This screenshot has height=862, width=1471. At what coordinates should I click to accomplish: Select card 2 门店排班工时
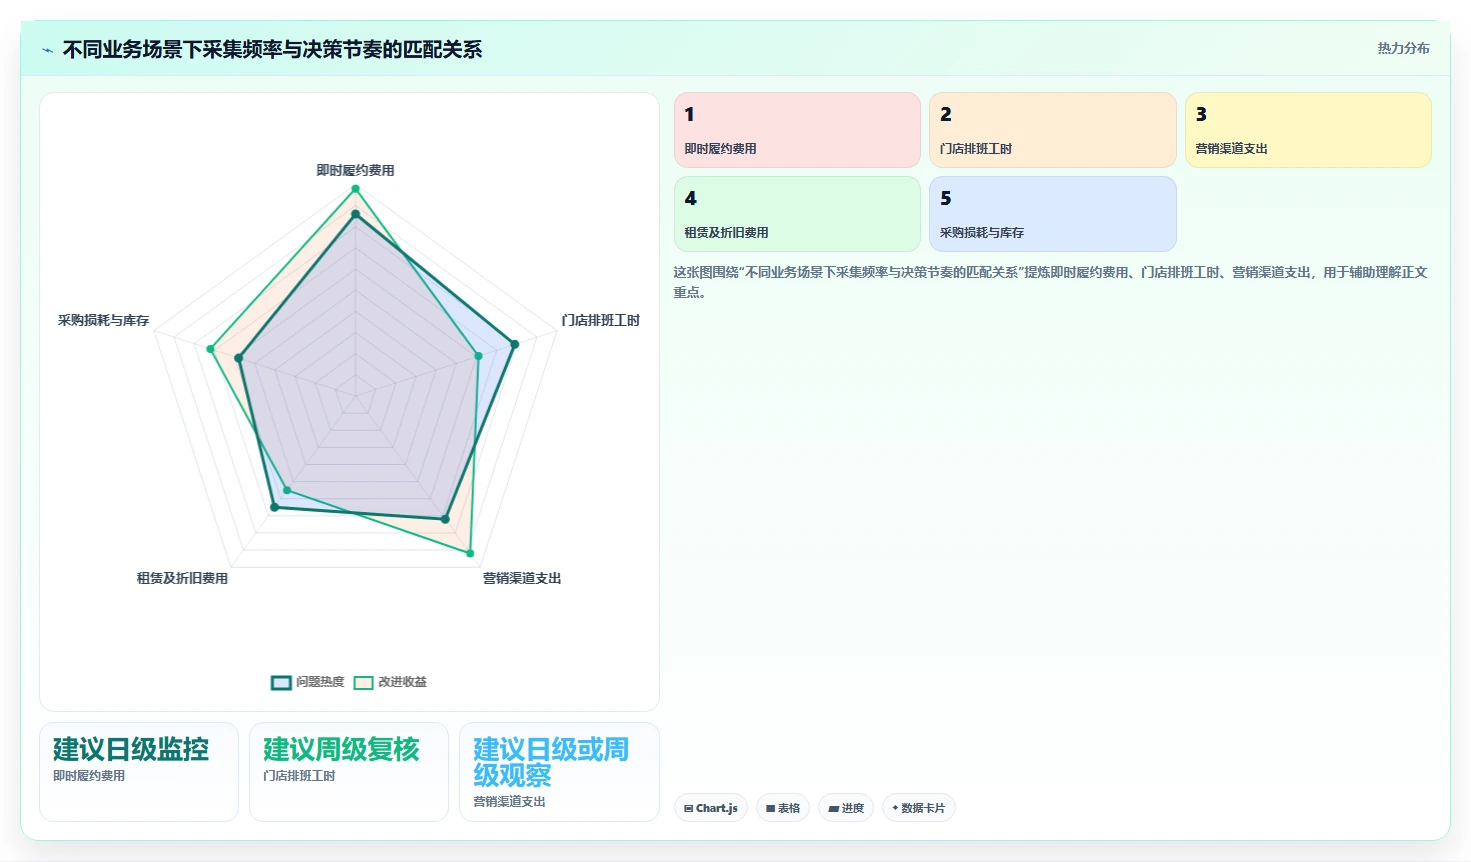click(1052, 130)
